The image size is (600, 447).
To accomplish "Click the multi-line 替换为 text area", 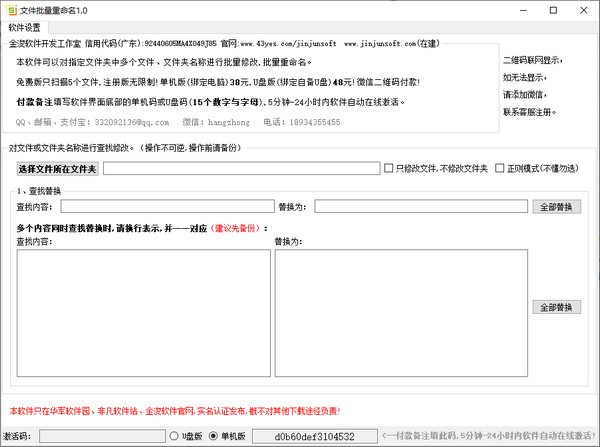I will [x=401, y=313].
